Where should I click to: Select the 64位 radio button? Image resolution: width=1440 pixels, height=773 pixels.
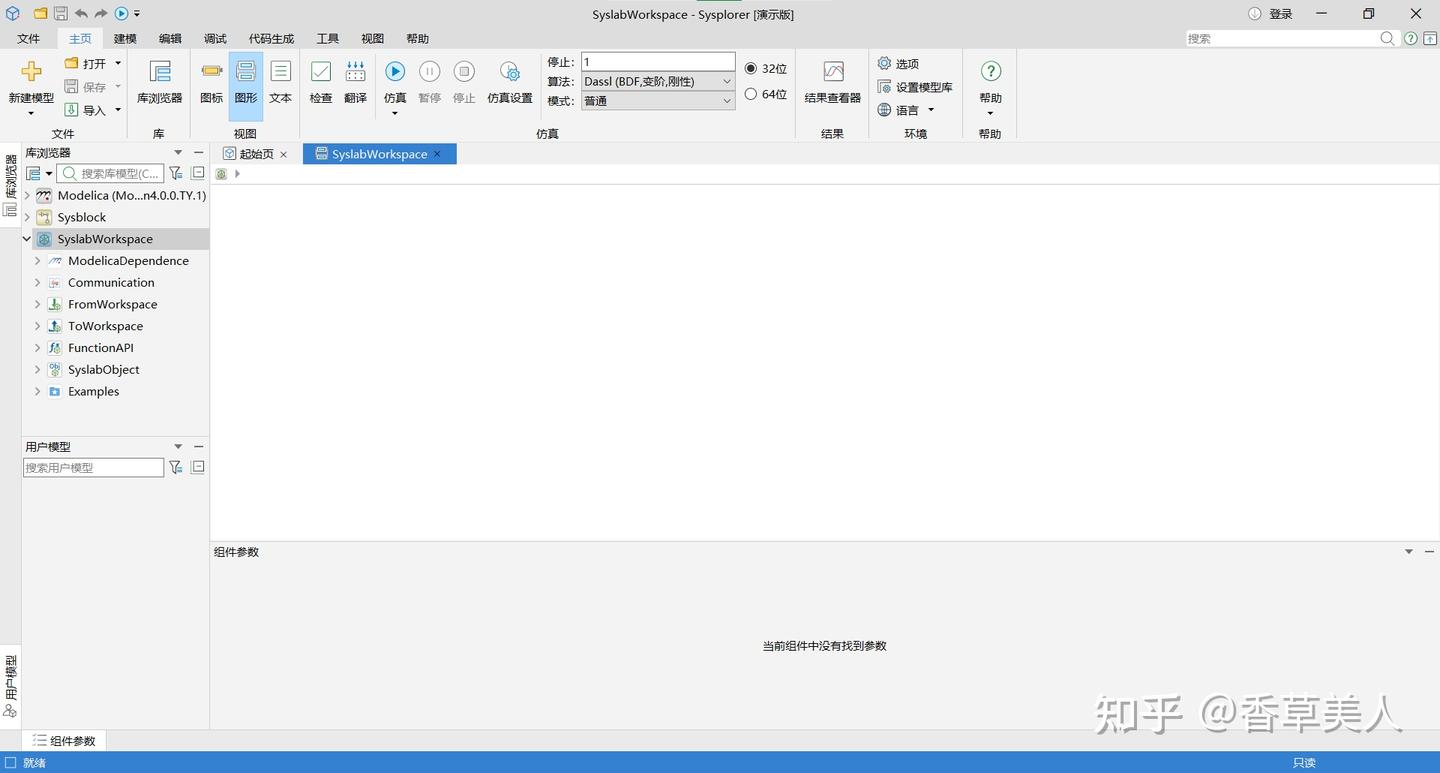(751, 94)
